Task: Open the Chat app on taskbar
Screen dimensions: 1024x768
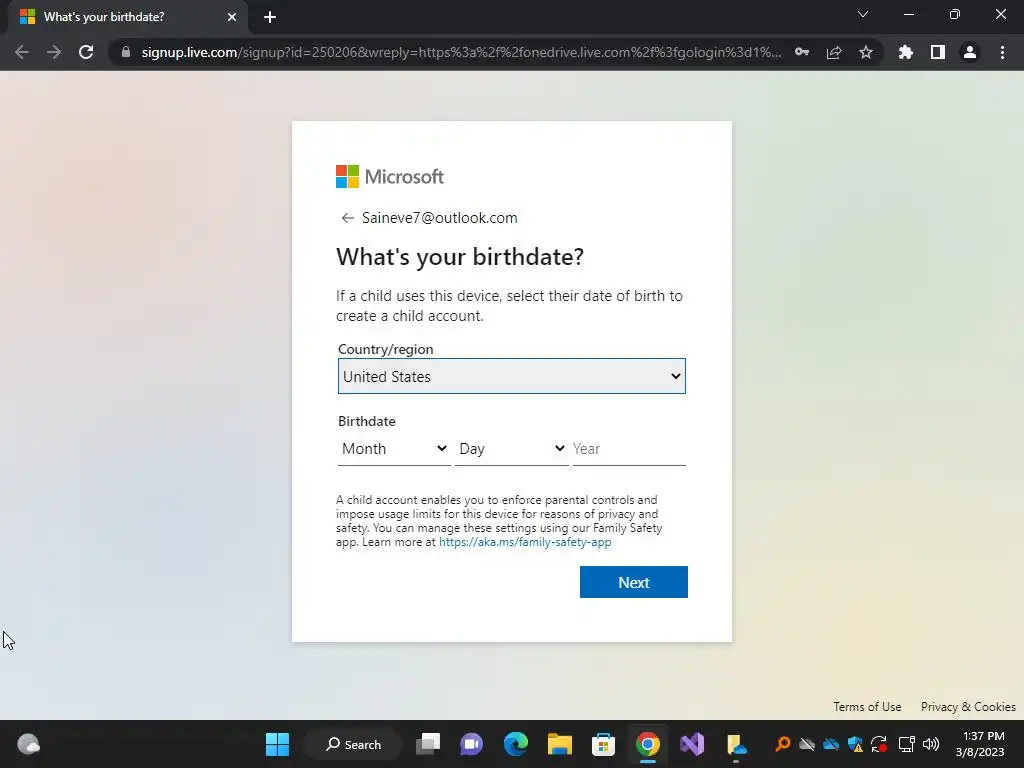Action: pos(472,744)
